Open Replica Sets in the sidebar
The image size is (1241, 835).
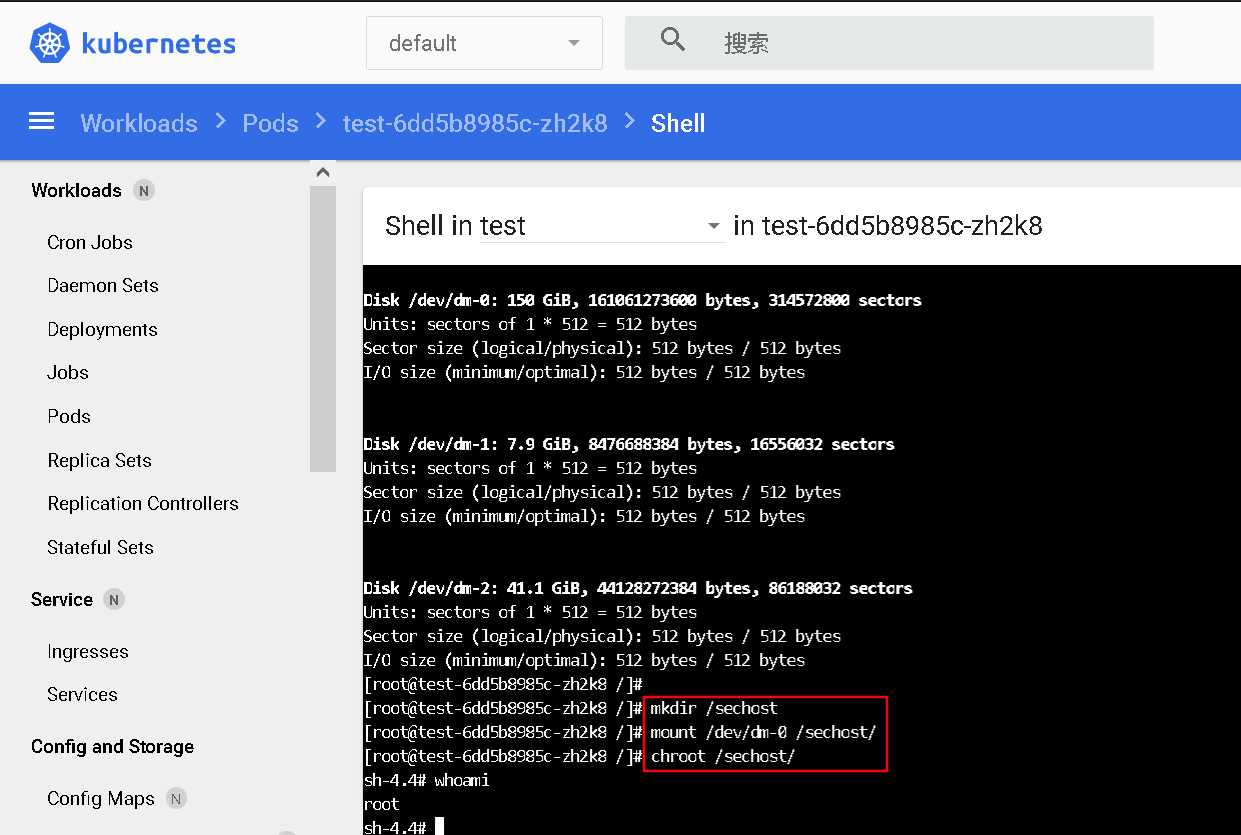click(x=99, y=460)
